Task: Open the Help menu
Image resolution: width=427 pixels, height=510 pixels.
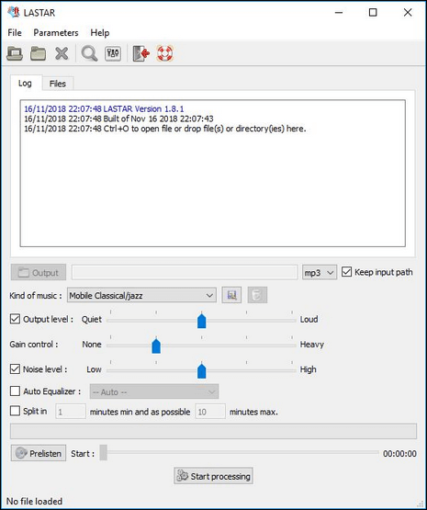Action: click(x=100, y=33)
